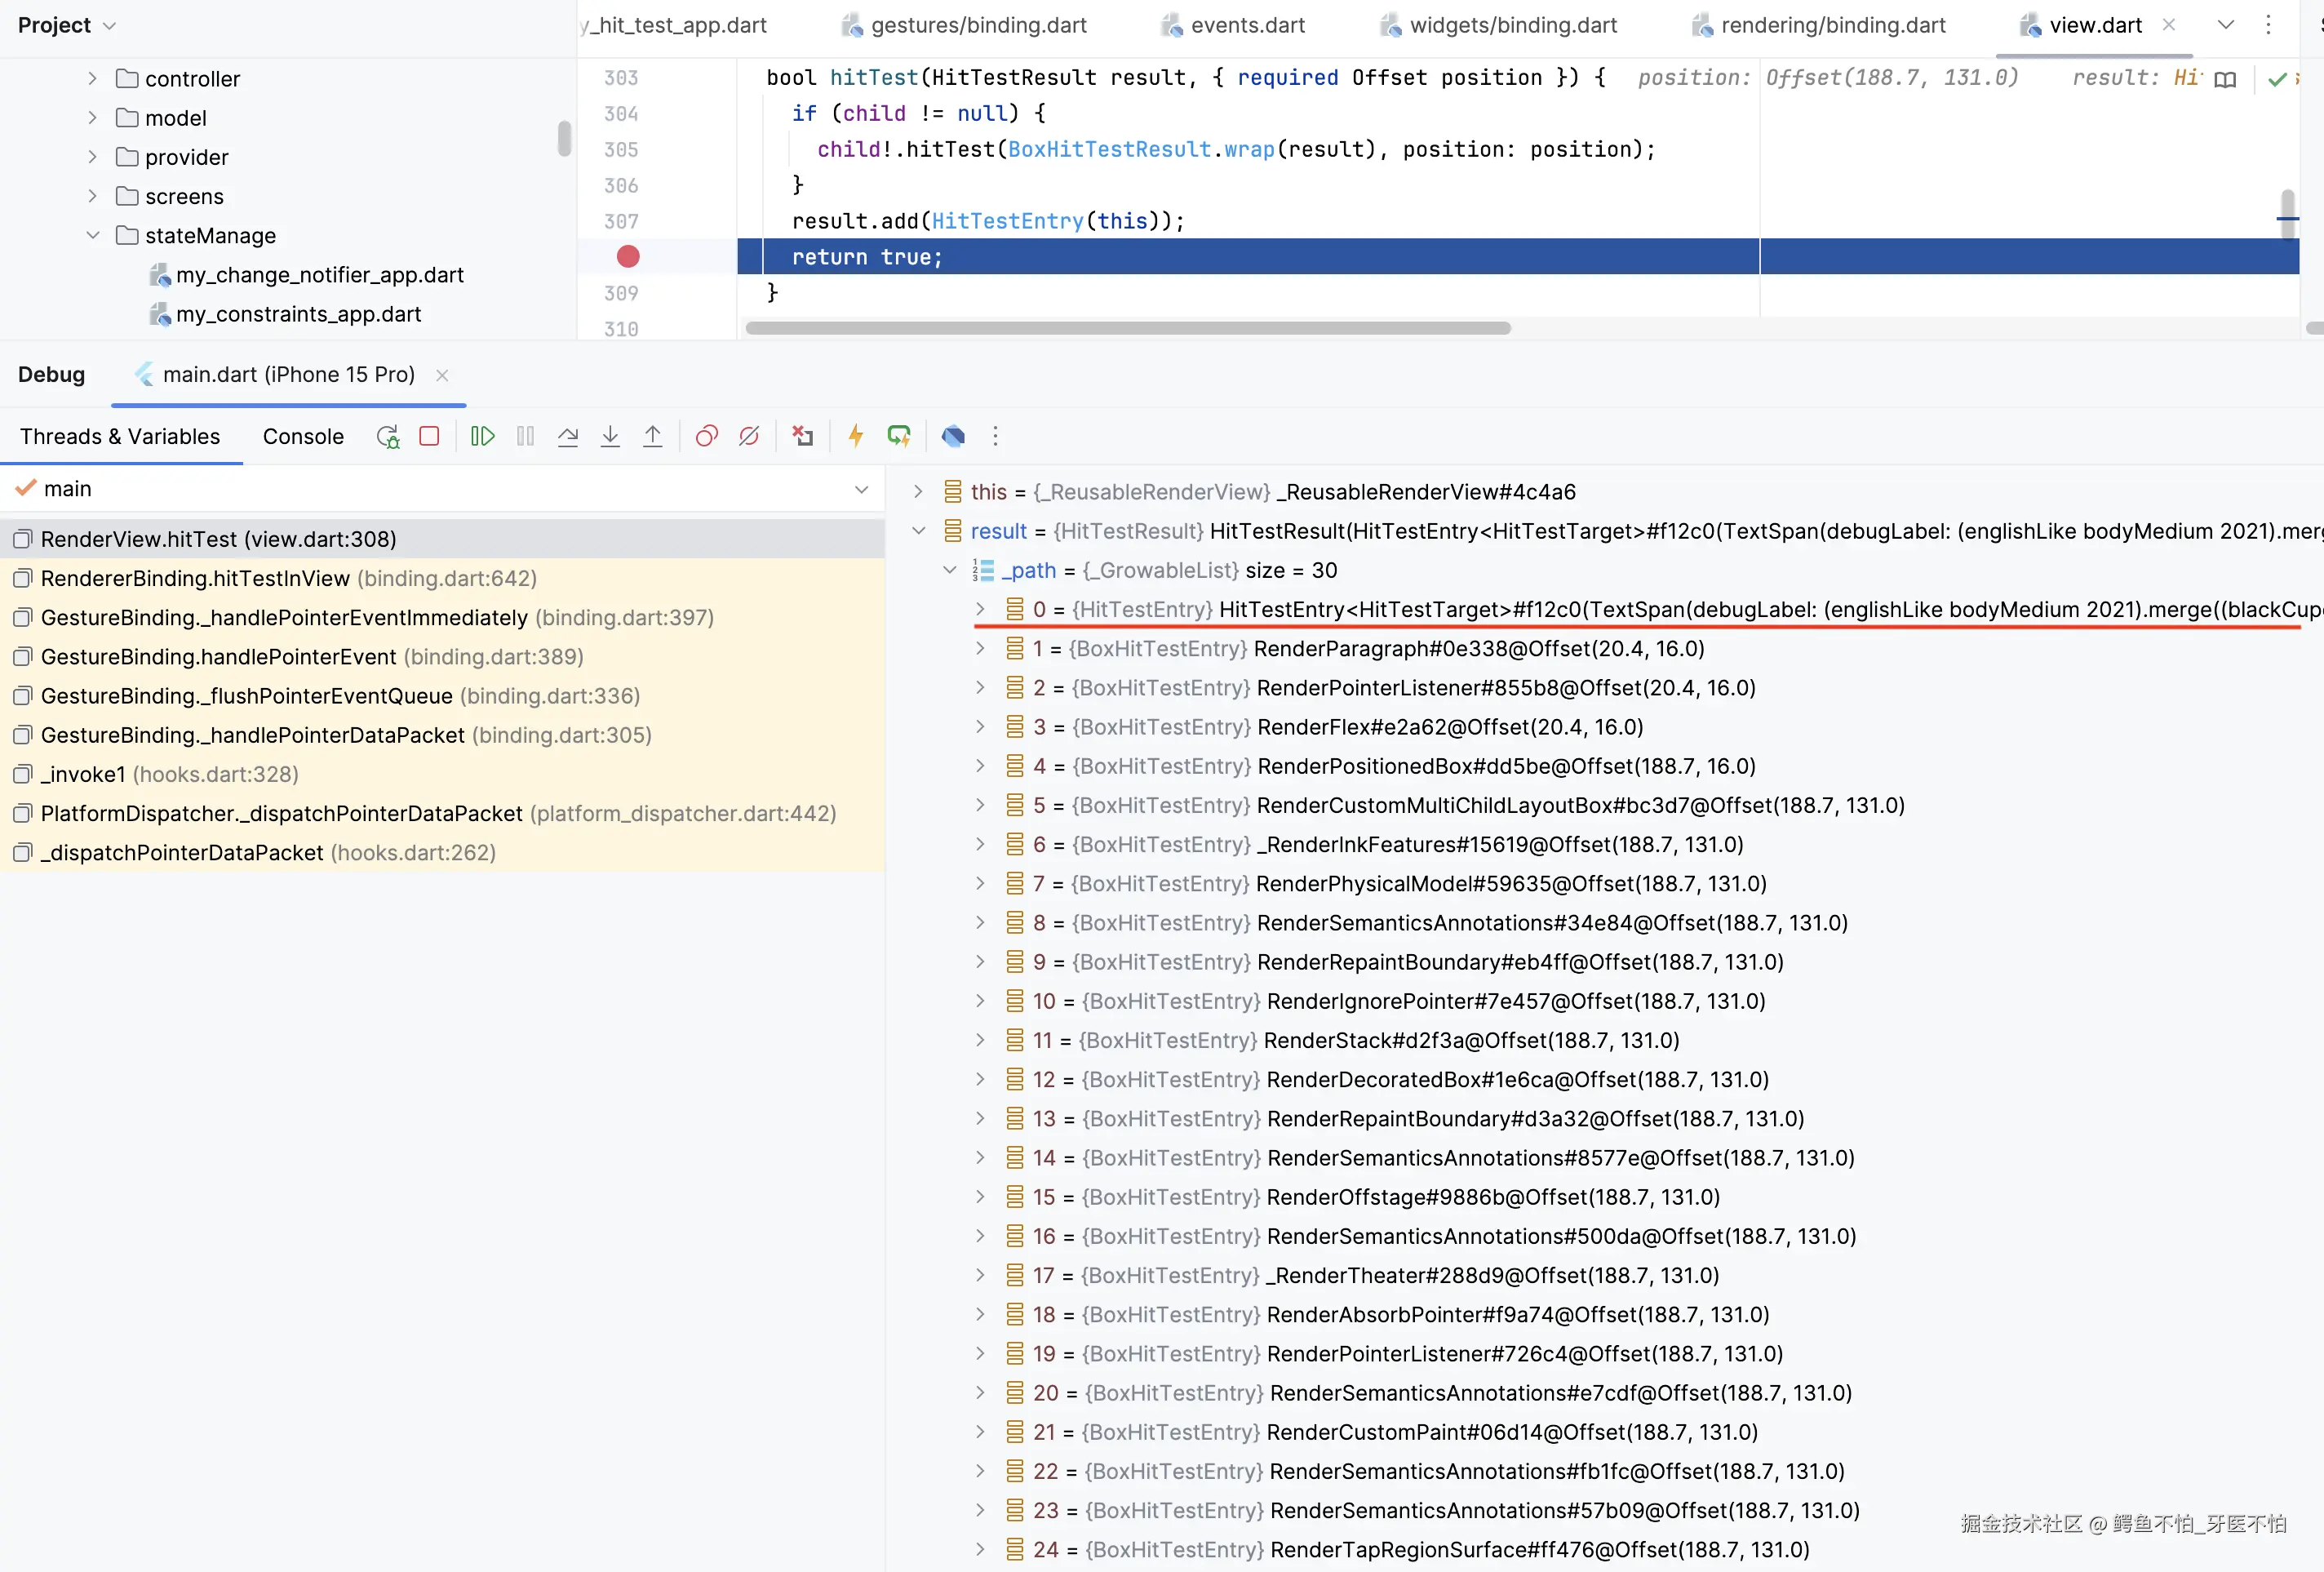Toggle reader mode book icon in editor
This screenshot has width=2324, height=1572.
click(2225, 79)
